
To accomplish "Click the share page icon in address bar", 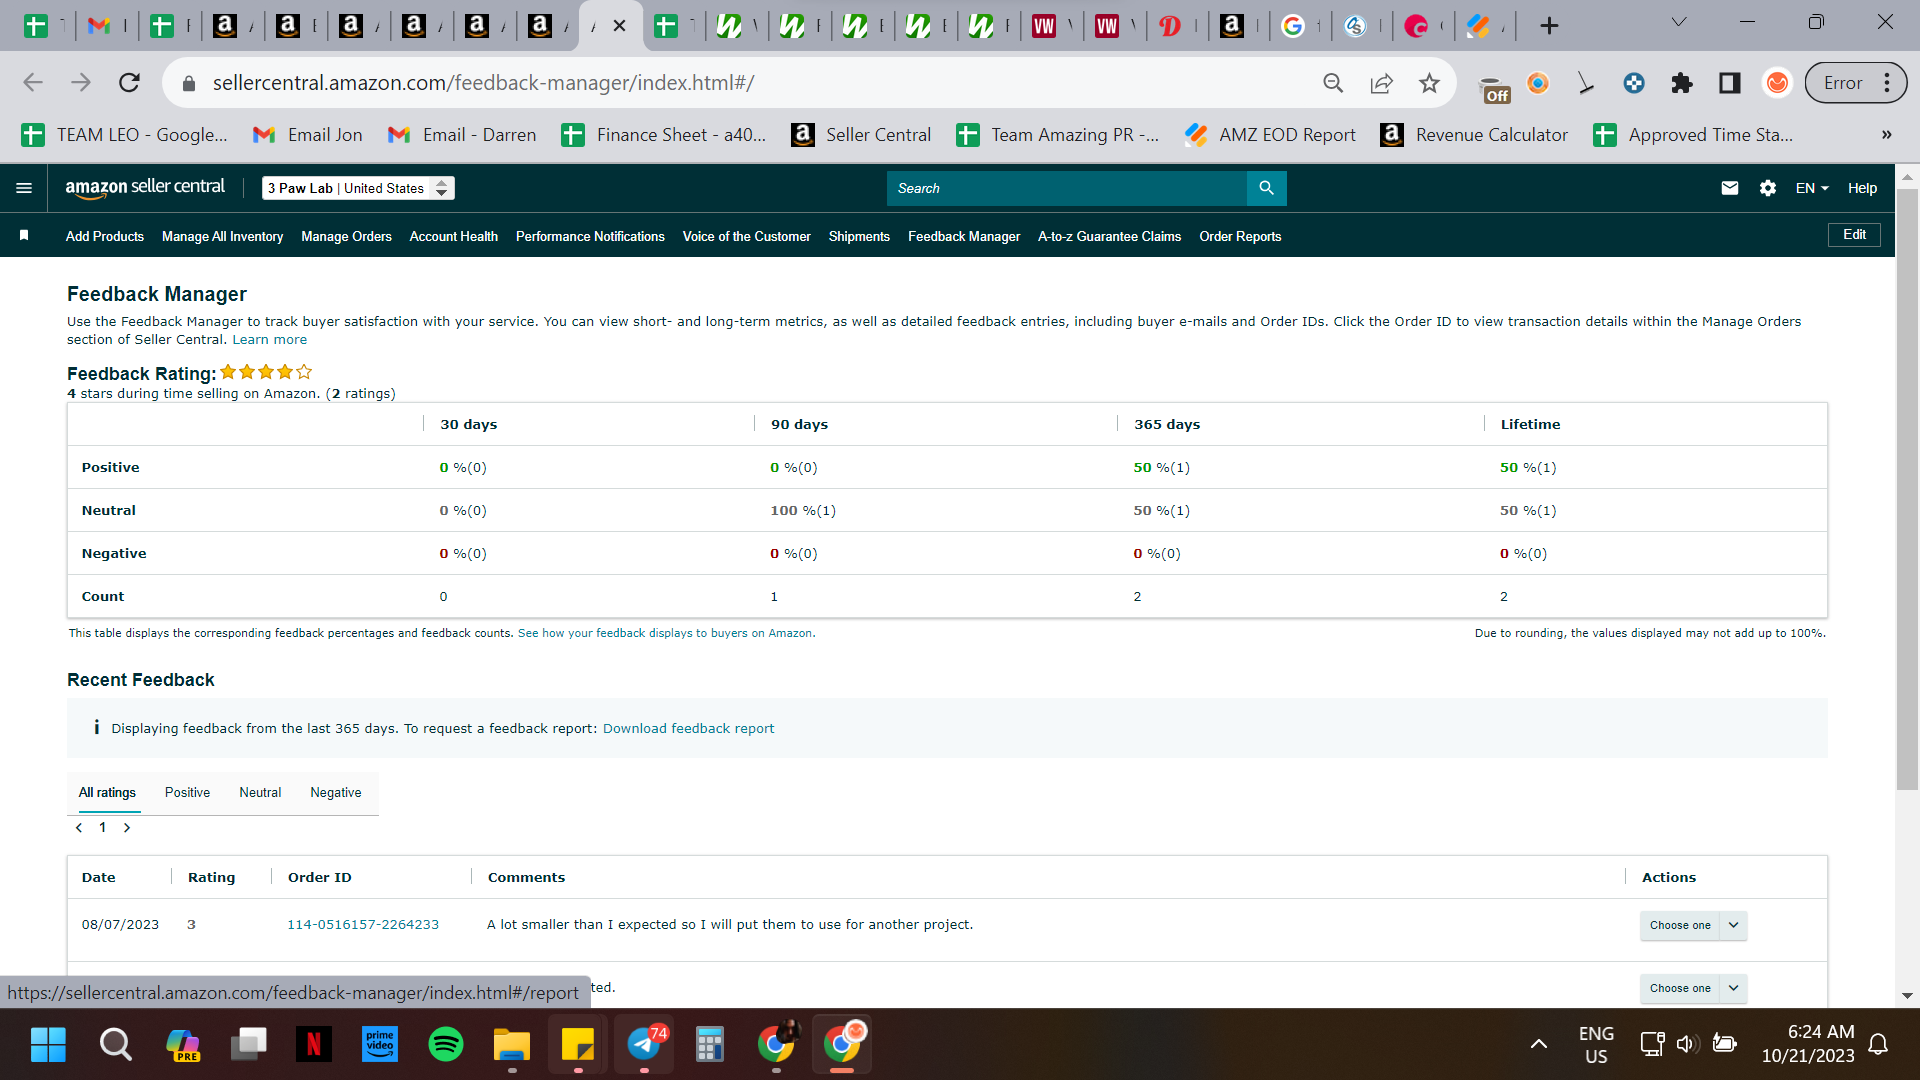I will click(1381, 83).
